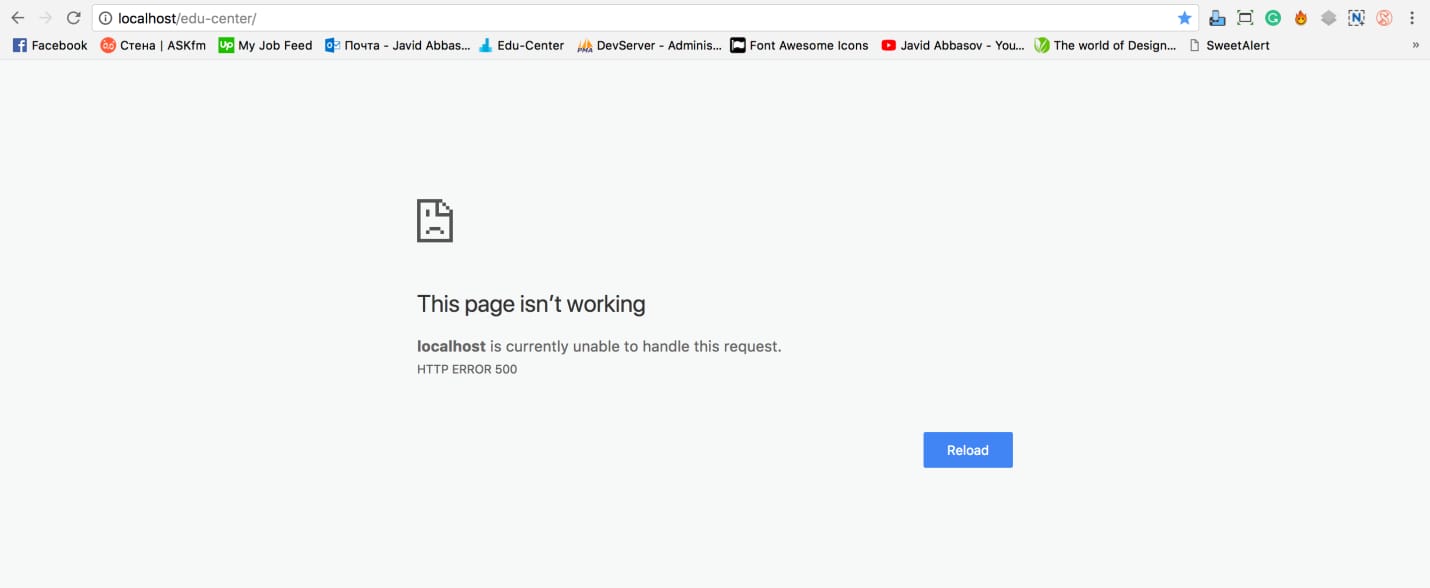Open the Chrome three-dot menu

[1412, 17]
